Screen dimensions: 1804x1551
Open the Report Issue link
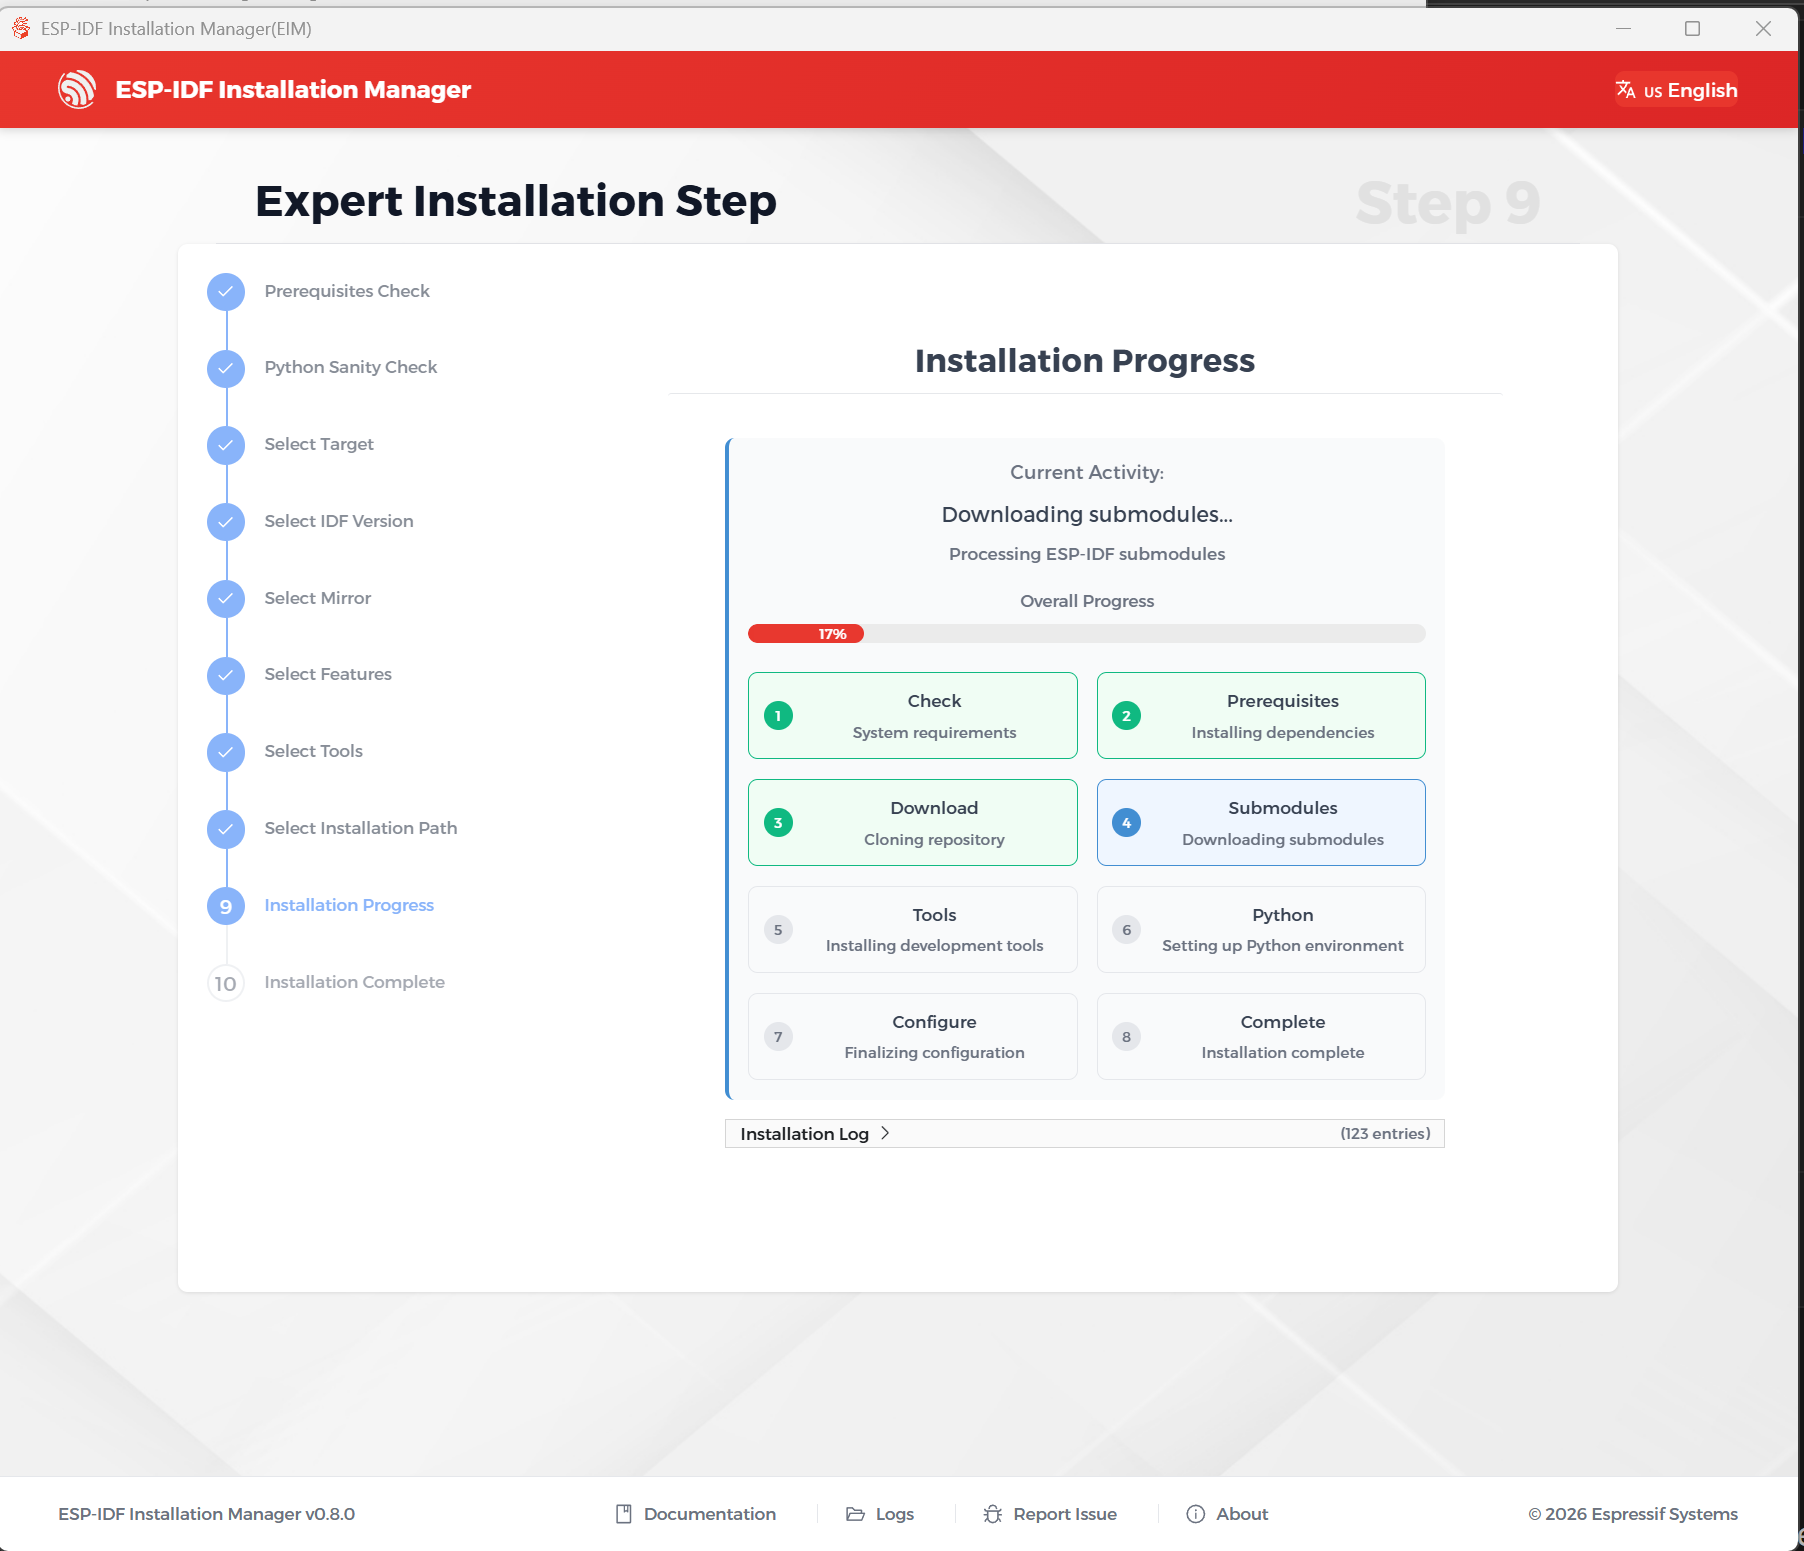(x=1065, y=1514)
